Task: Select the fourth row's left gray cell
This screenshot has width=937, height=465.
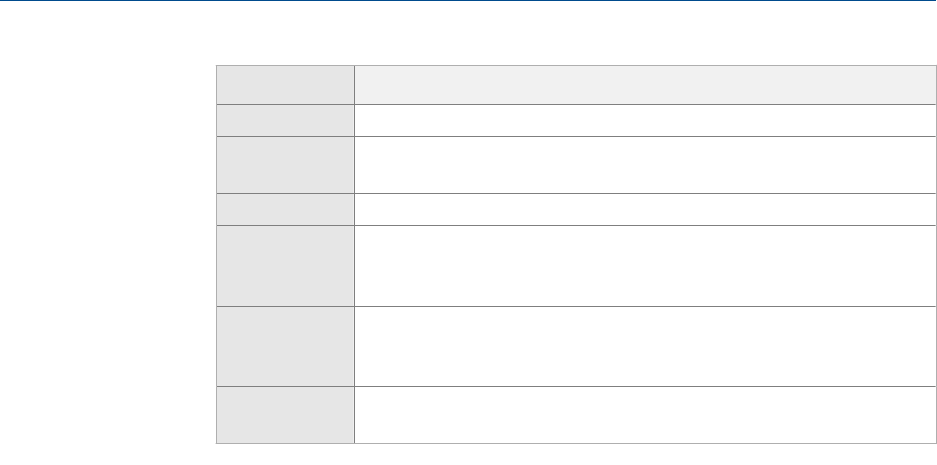Action: 285,208
